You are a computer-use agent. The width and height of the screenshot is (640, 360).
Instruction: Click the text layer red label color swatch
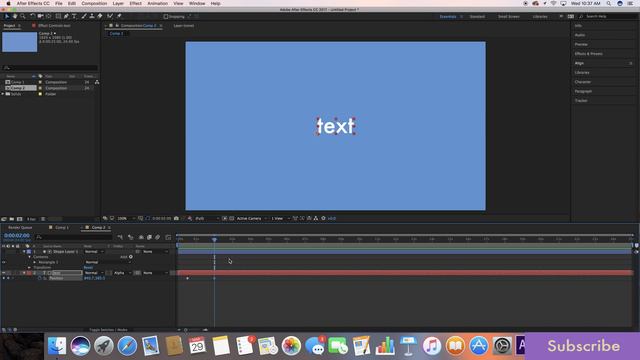click(29, 273)
